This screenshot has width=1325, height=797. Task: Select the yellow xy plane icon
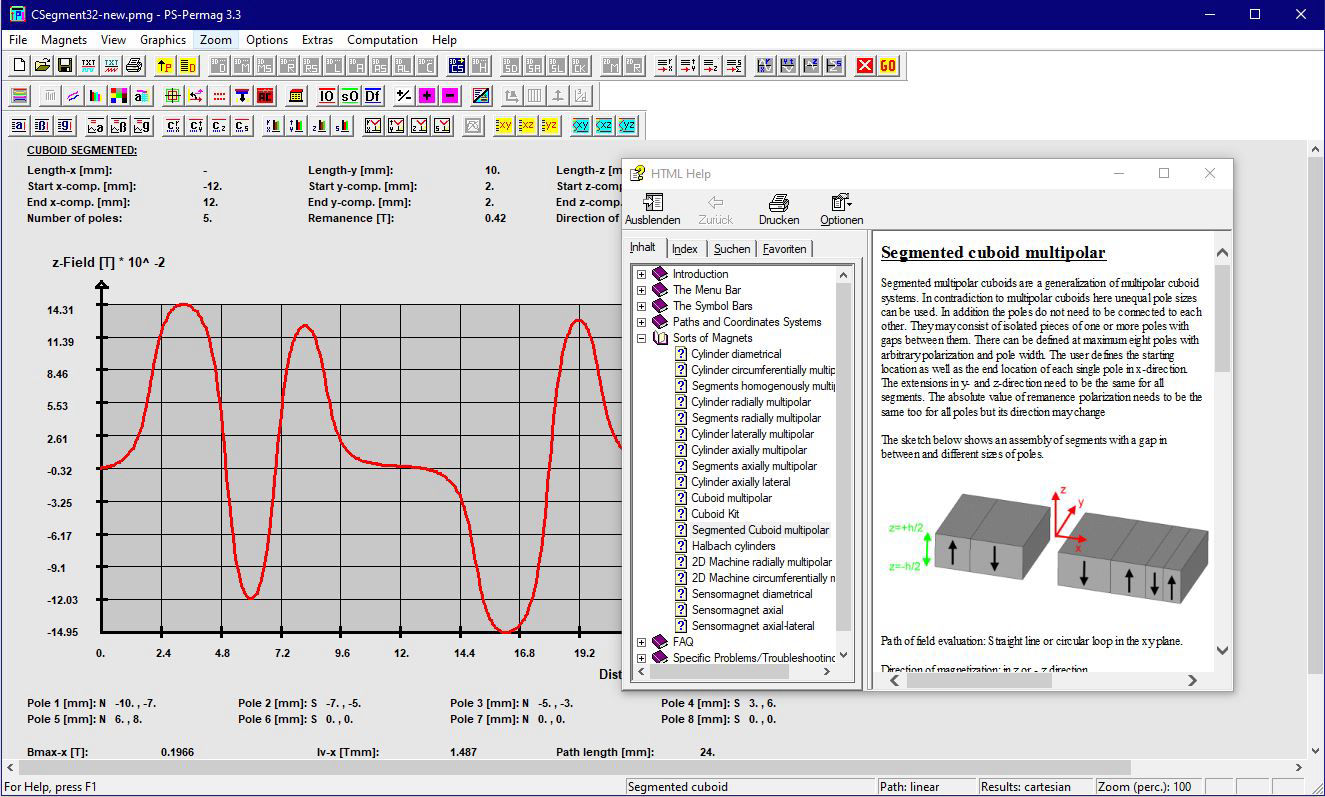tap(504, 126)
